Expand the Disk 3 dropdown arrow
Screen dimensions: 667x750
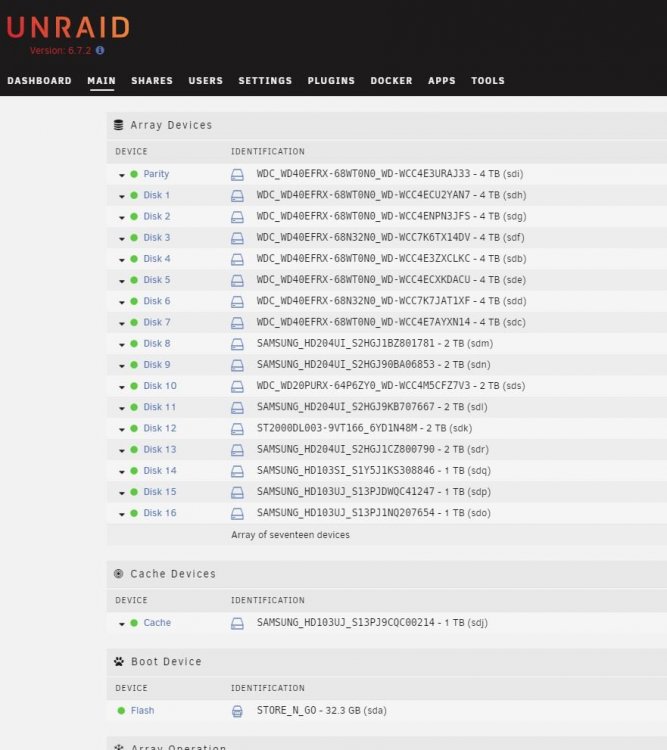coord(122,239)
